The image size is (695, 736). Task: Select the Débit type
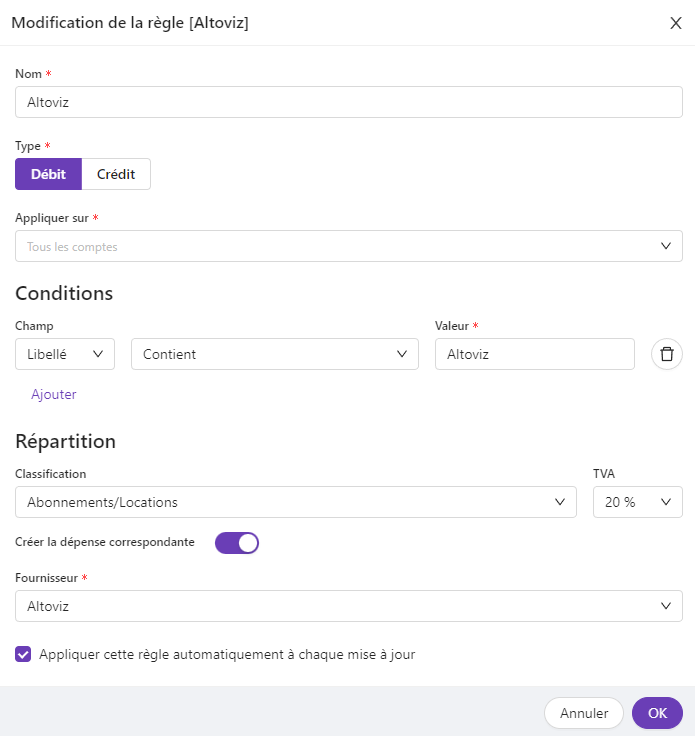coord(48,174)
